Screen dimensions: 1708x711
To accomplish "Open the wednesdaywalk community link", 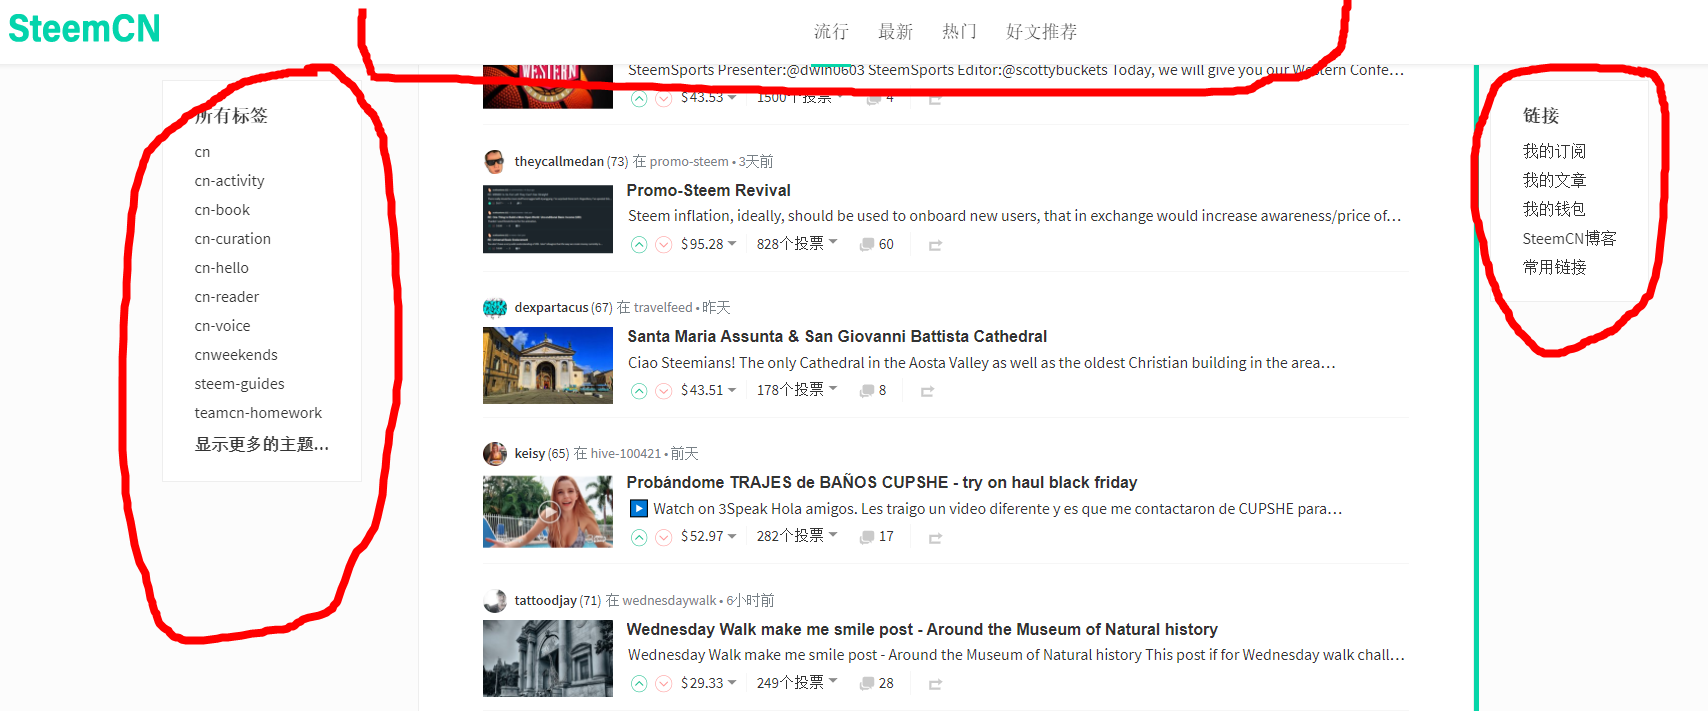I will [669, 600].
